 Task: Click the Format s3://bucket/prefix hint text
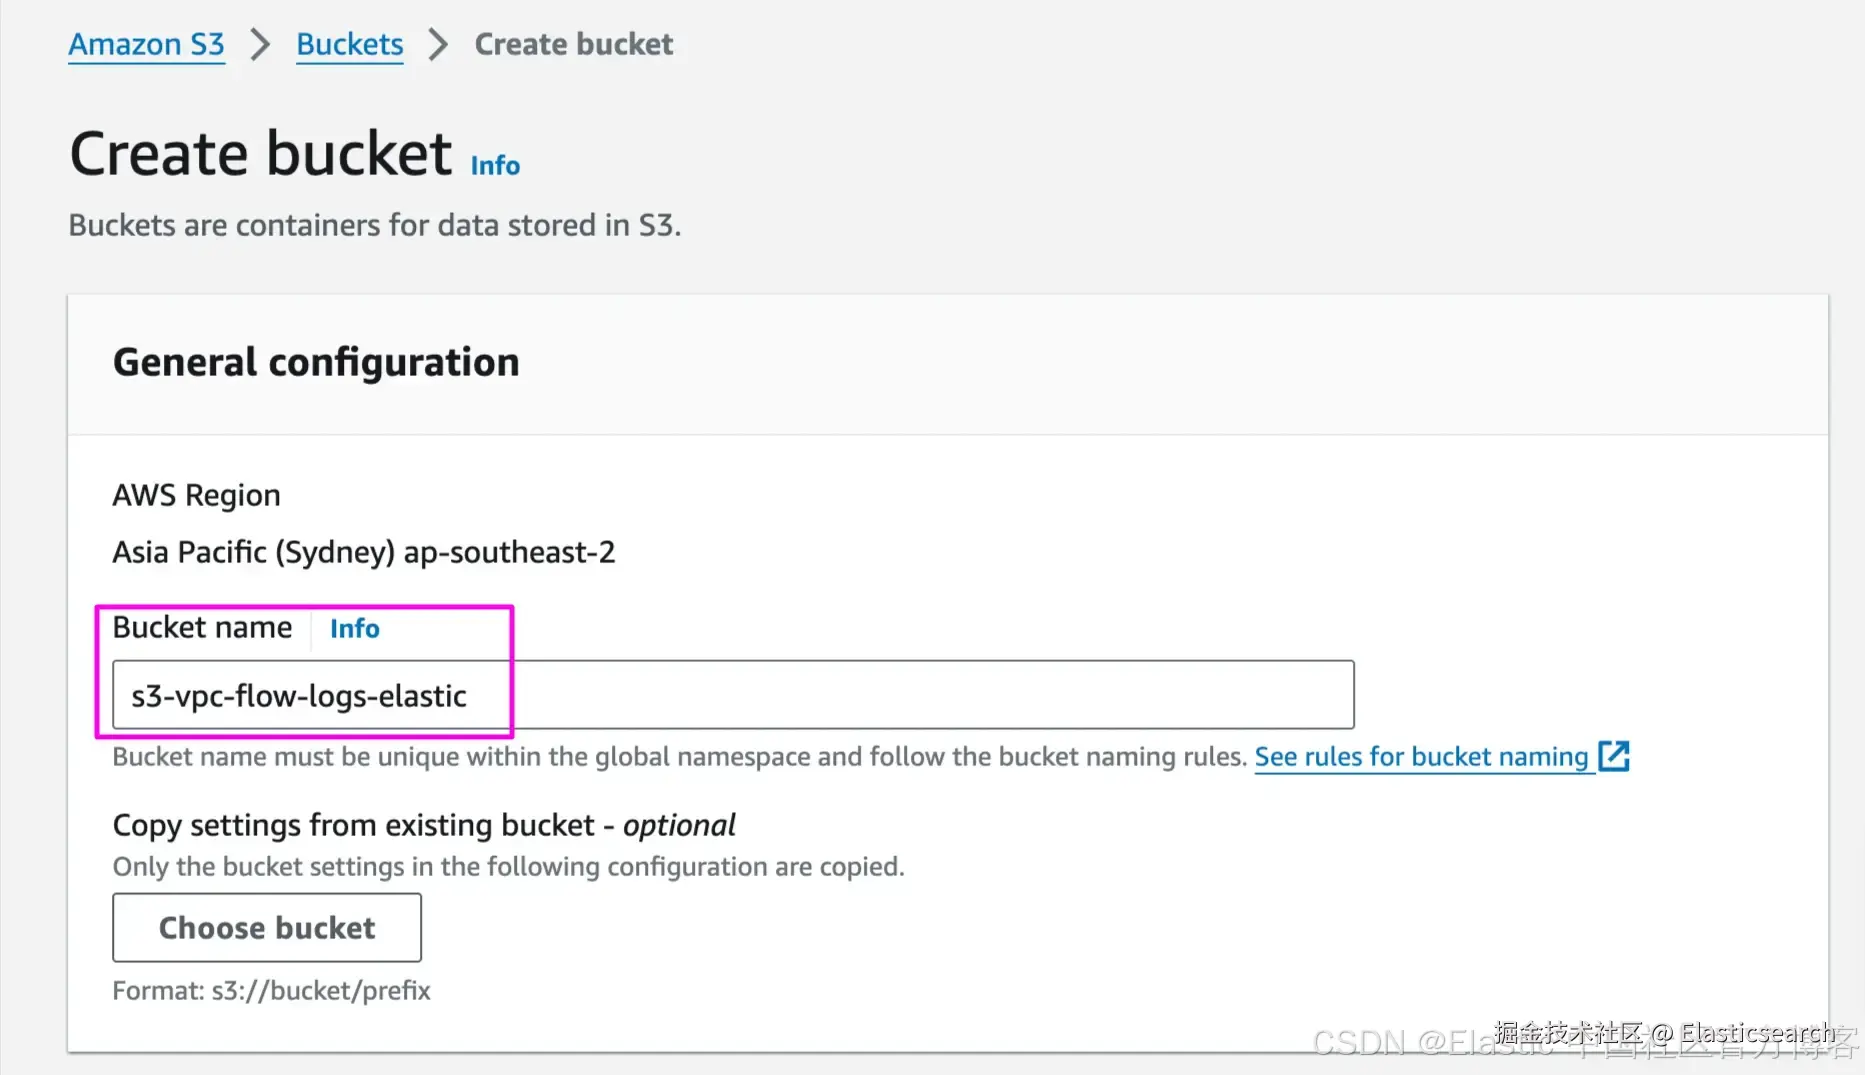pos(271,990)
